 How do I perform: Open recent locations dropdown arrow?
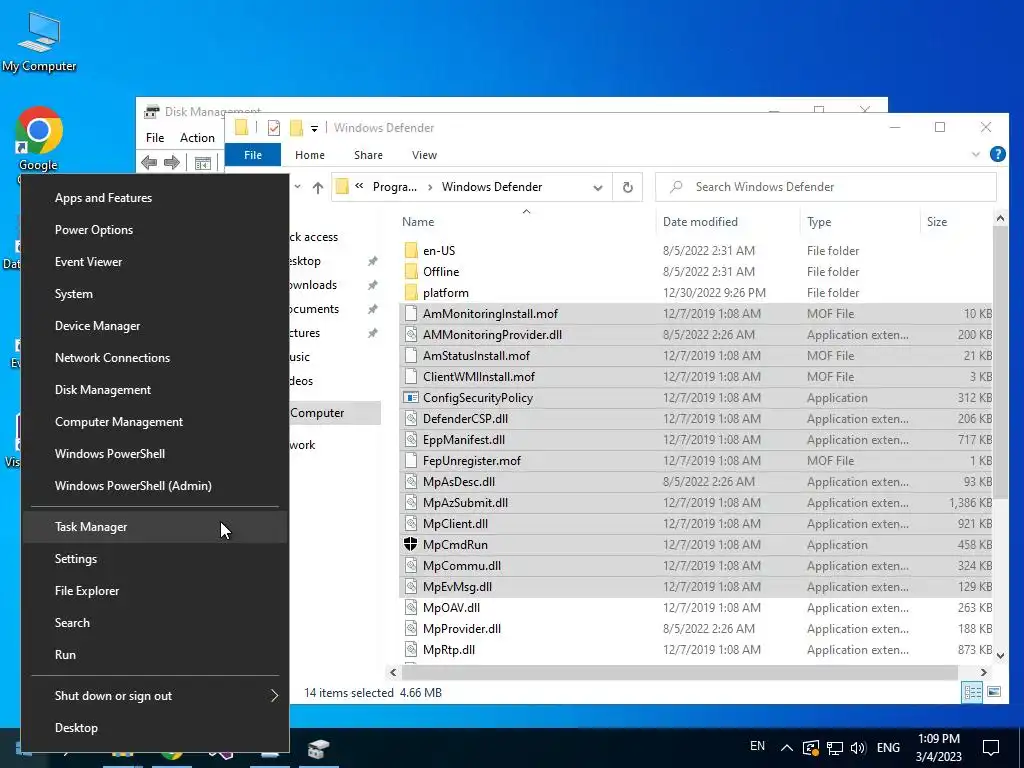pos(297,187)
